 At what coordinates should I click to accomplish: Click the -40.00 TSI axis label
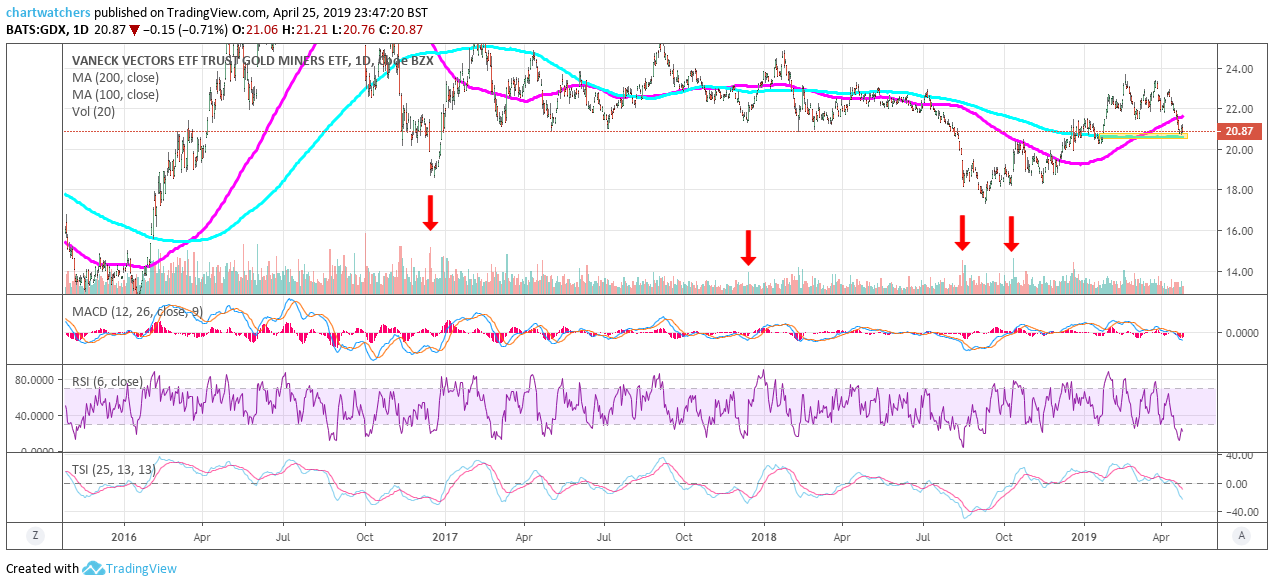pyautogui.click(x=1241, y=512)
